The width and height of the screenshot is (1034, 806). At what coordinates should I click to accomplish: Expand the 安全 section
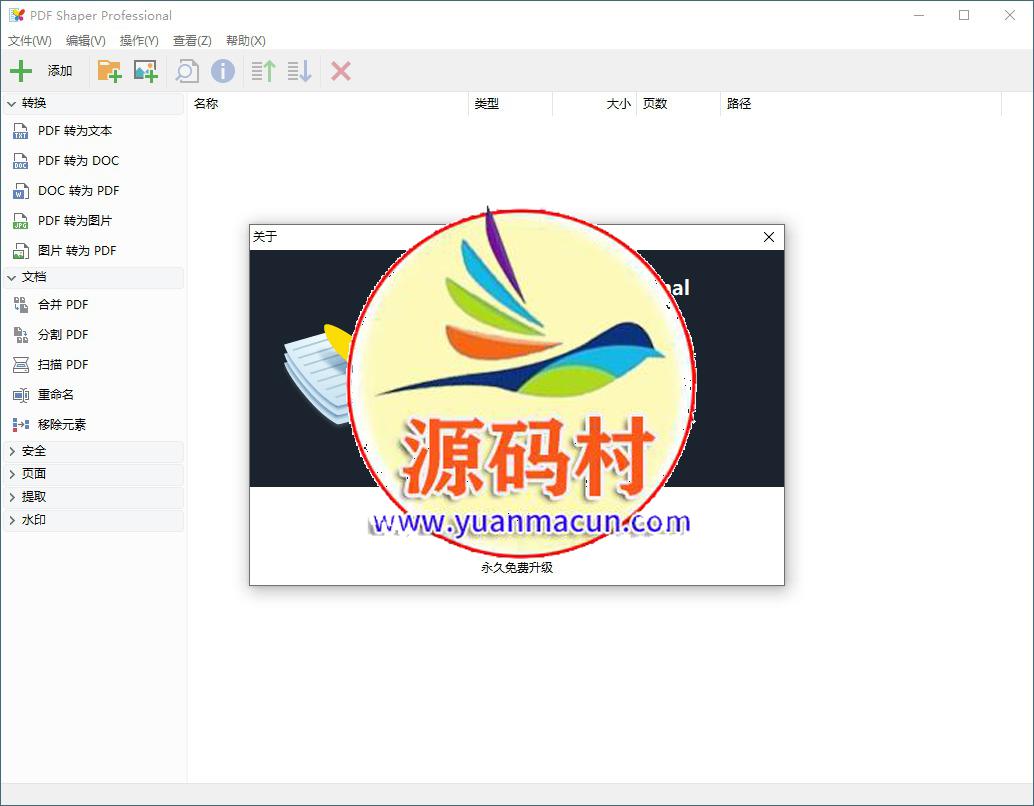pos(35,451)
